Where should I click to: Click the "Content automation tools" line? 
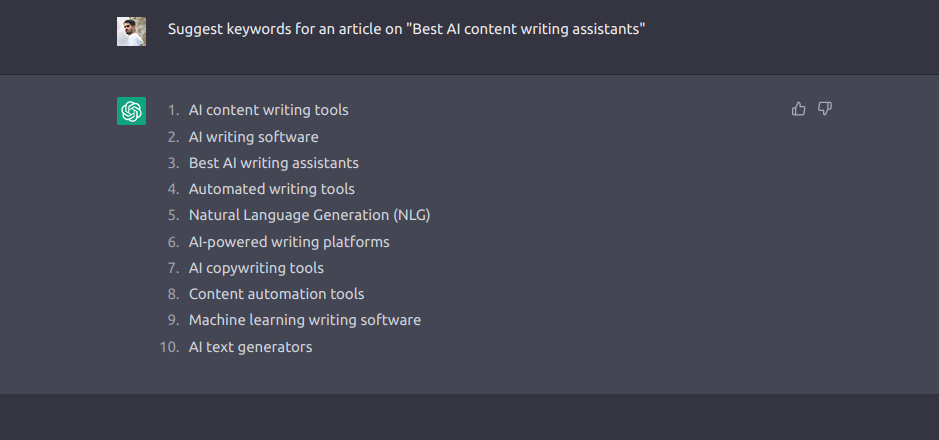click(x=276, y=294)
